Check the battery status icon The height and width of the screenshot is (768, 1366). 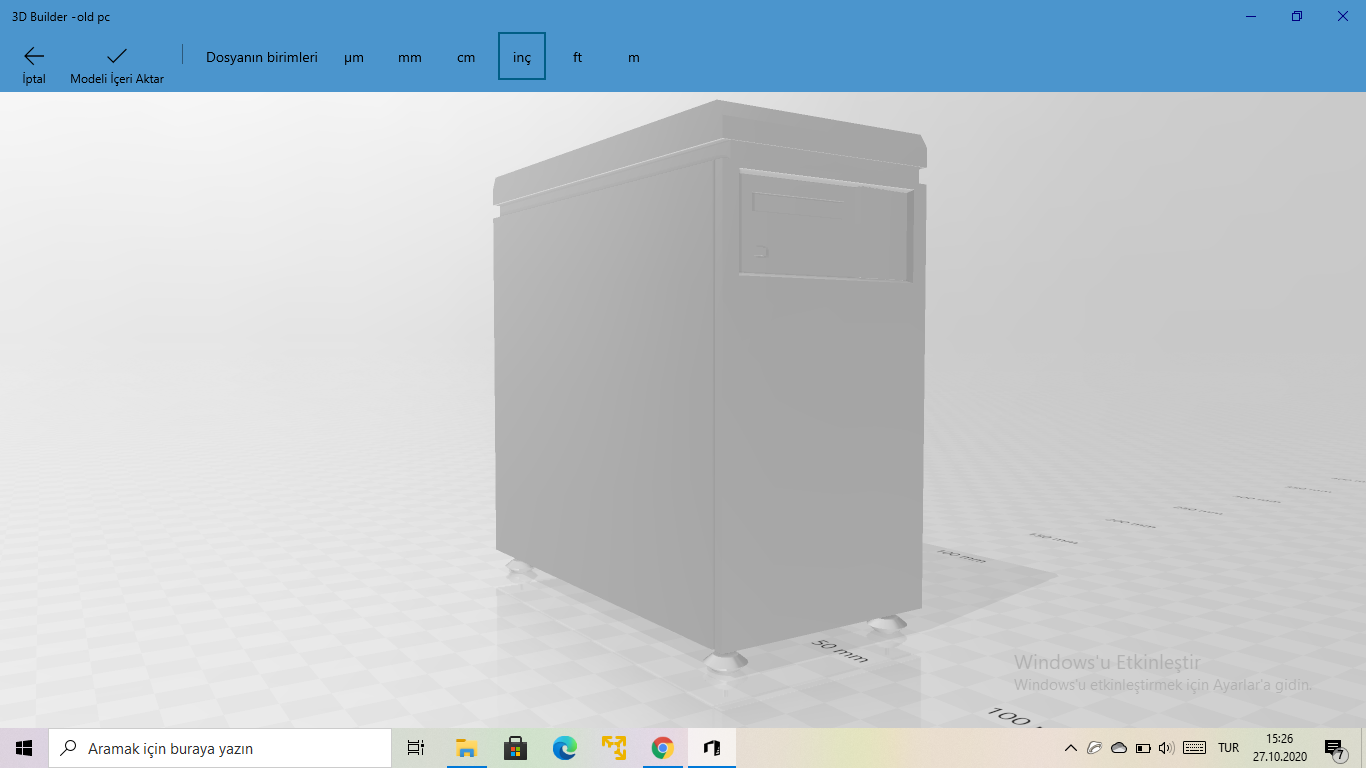tap(1143, 748)
